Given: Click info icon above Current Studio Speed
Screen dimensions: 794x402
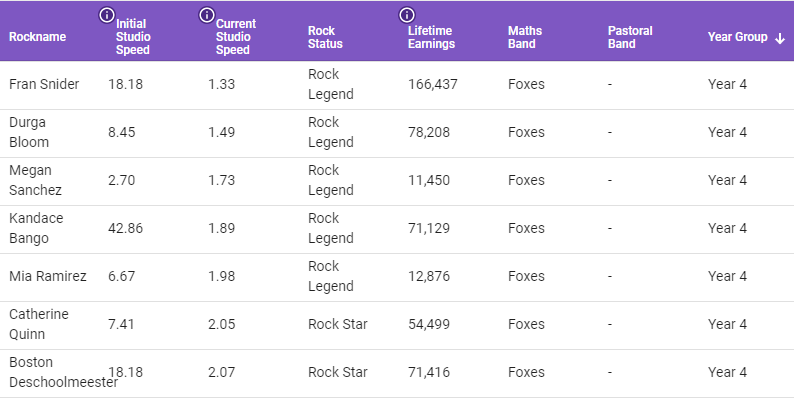Looking at the screenshot, I should tap(207, 15).
